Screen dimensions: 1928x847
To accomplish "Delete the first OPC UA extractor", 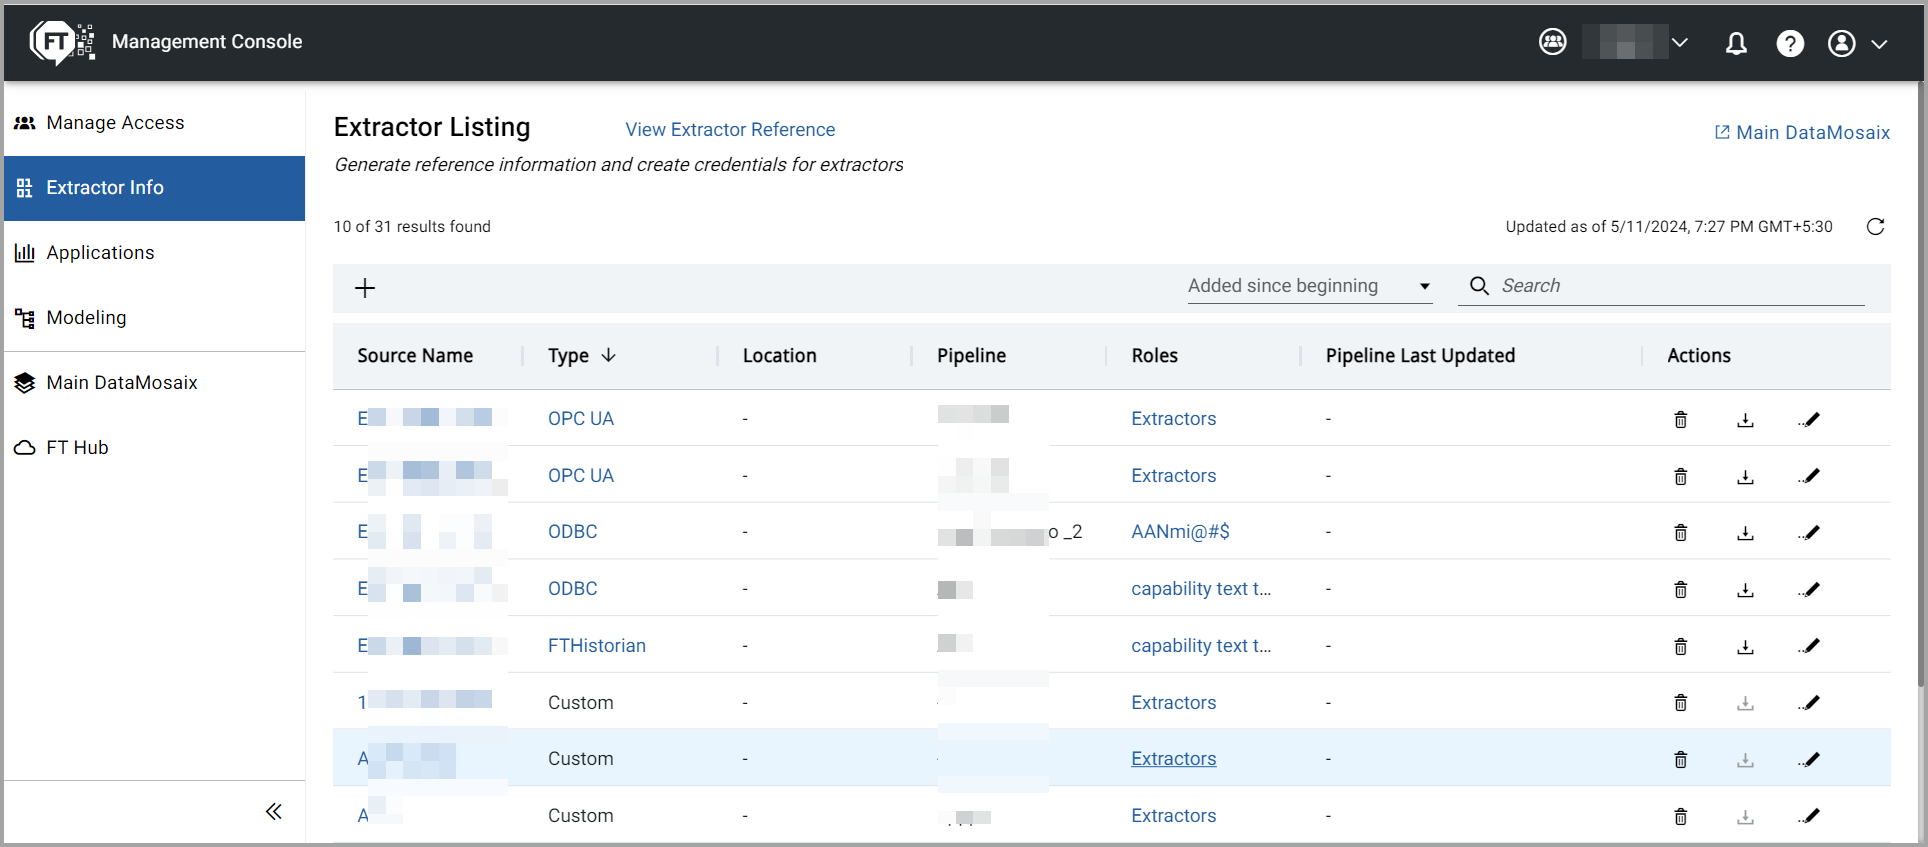I will pos(1680,419).
